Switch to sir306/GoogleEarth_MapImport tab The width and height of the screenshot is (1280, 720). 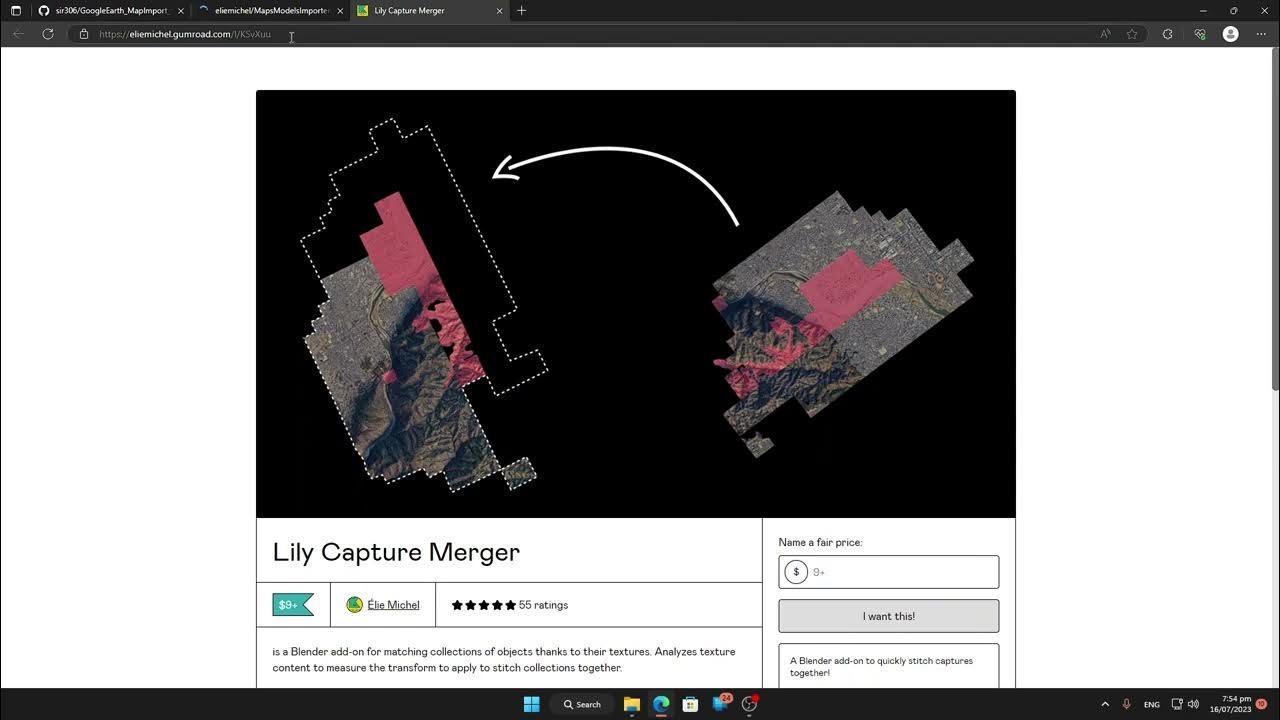[110, 10]
